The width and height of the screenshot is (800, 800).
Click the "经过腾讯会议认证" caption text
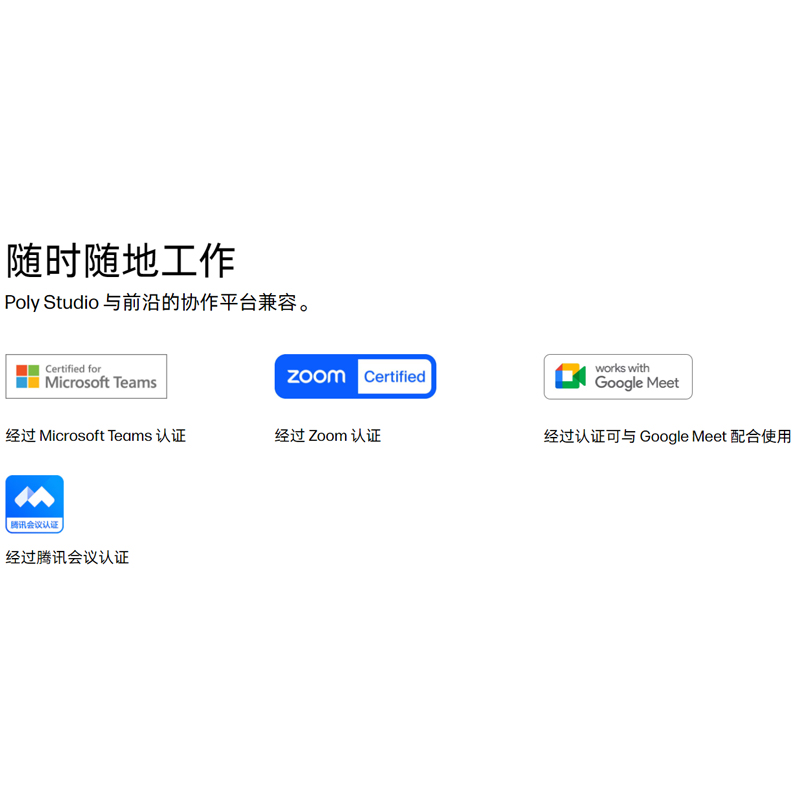pos(68,558)
